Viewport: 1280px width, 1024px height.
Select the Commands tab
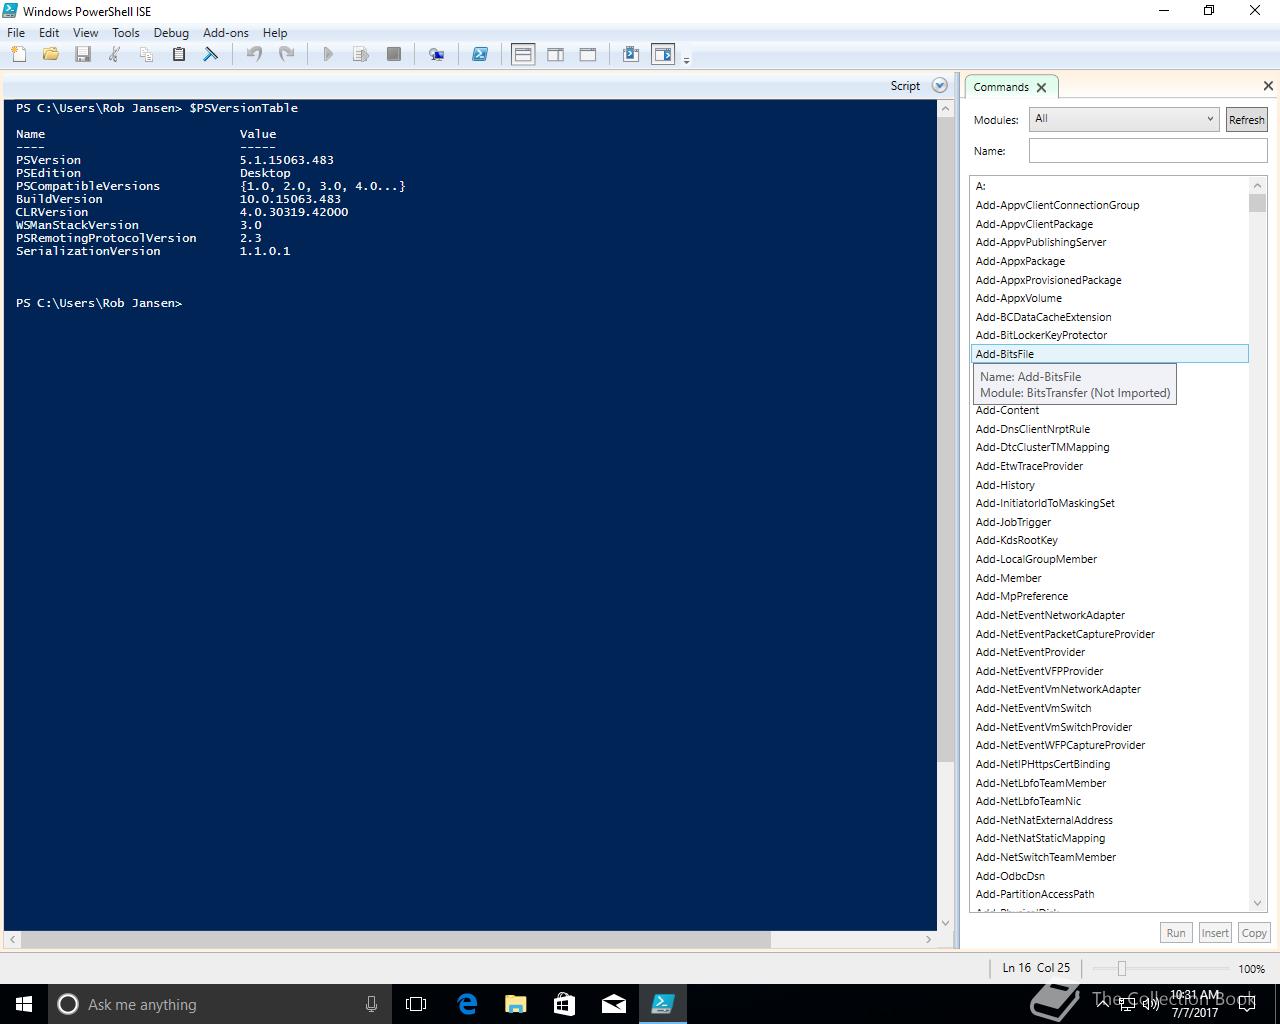coord(1001,87)
